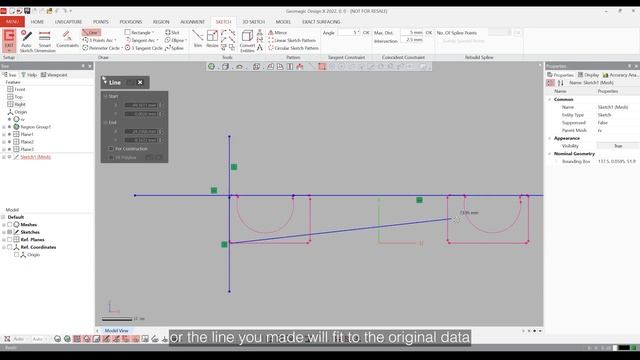Pick the Tangent Arc tool
This screenshot has width=640, height=360.
click(140, 40)
